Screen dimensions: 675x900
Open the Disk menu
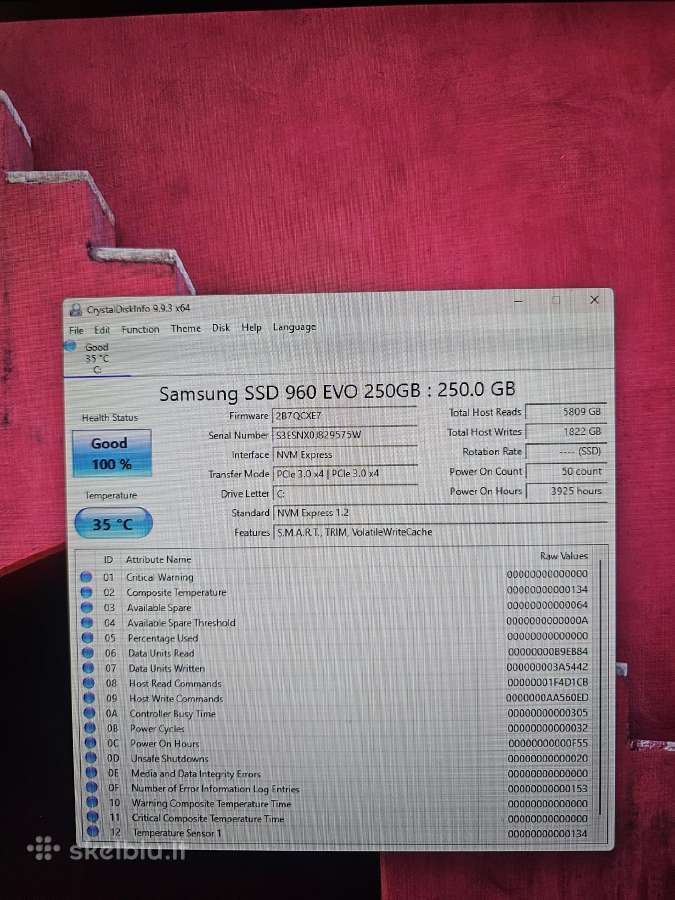point(221,328)
